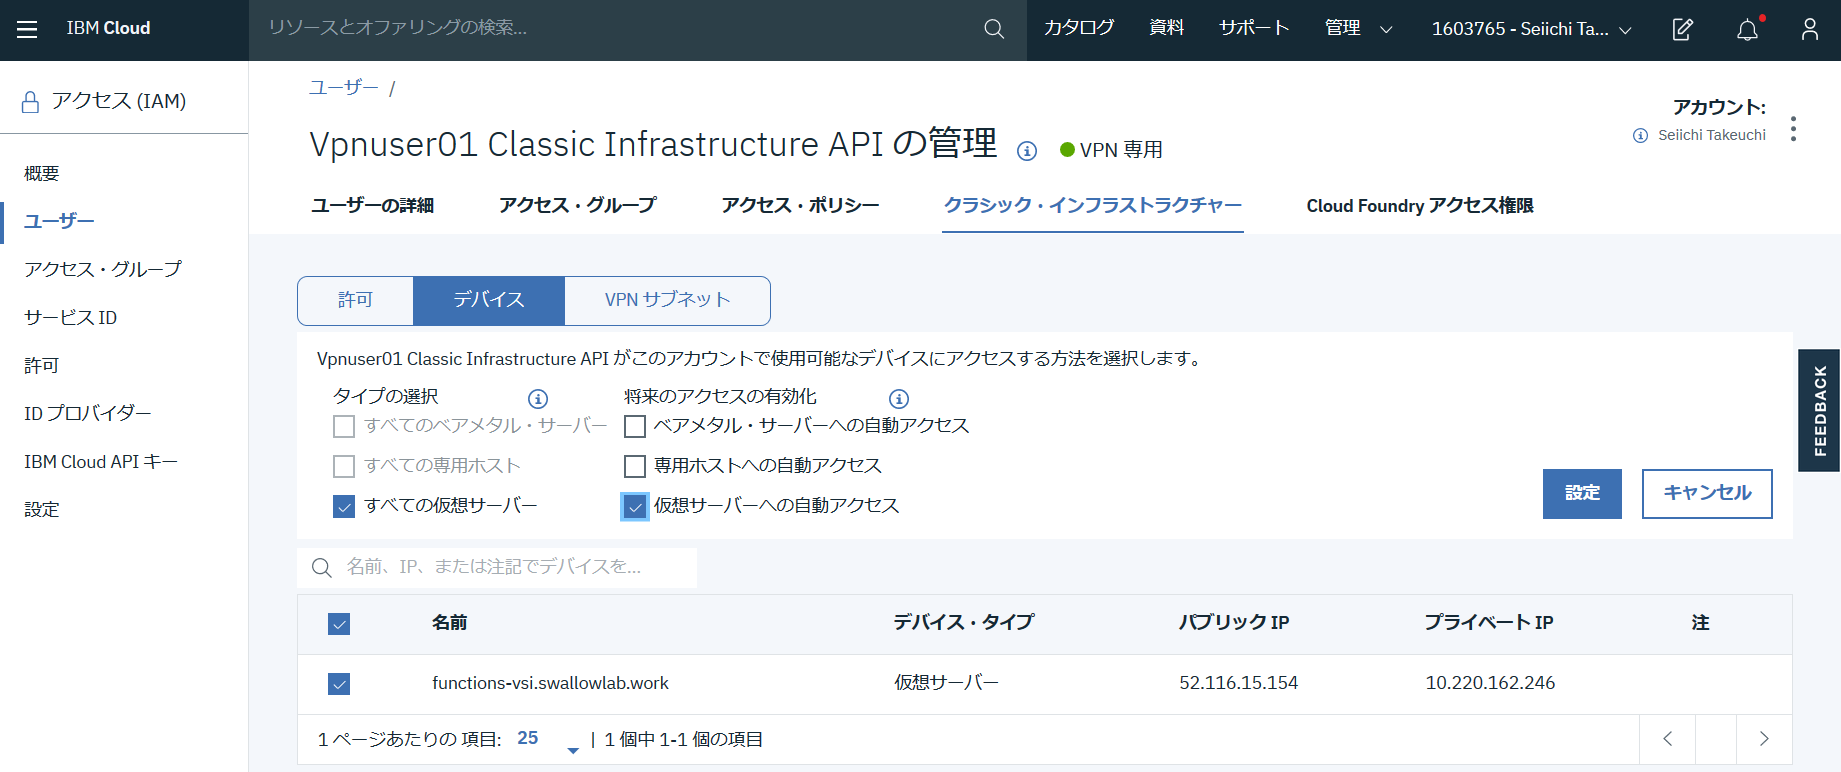Viewport: 1841px width, 772px height.
Task: Click private IP 10.220.162.246
Action: (x=1490, y=684)
